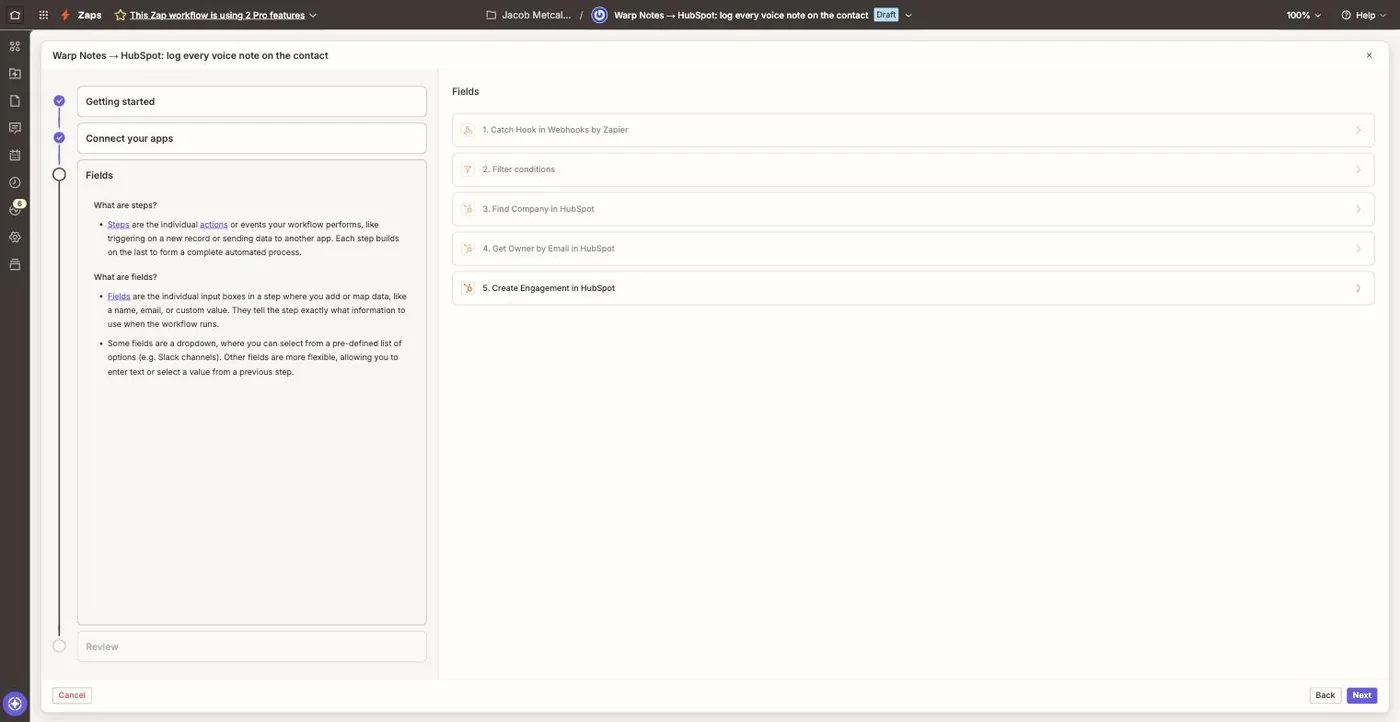Follow the Steps link

tap(119, 225)
